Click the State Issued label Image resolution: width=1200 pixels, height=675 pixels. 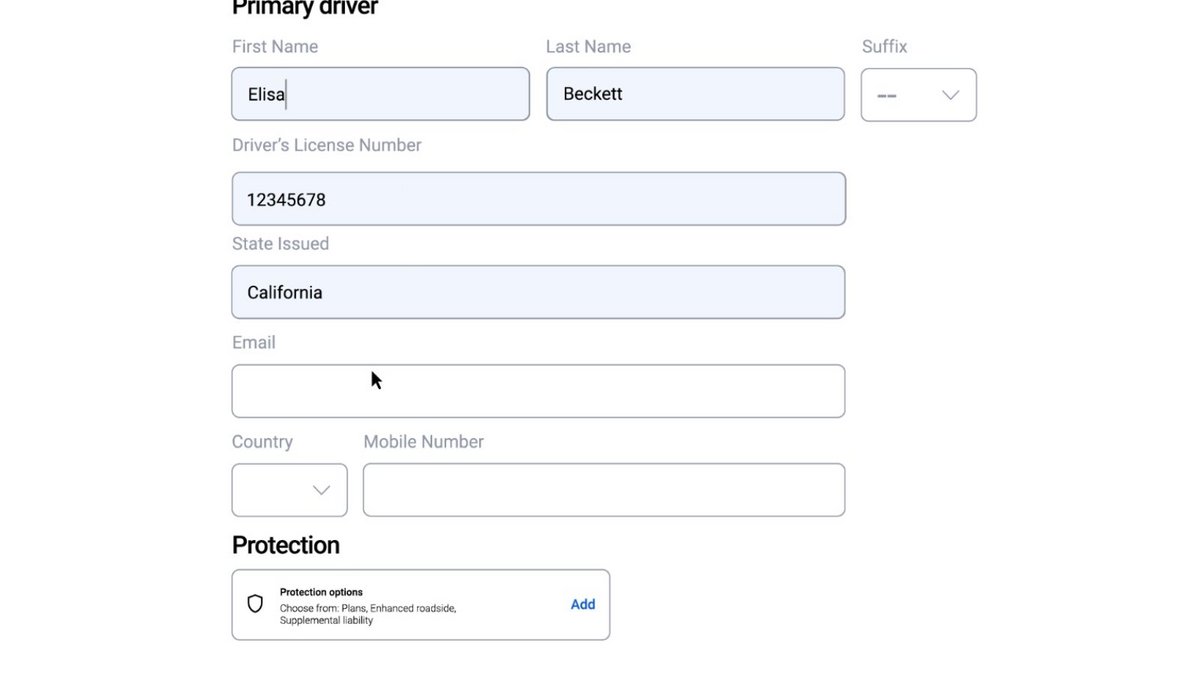coord(280,244)
